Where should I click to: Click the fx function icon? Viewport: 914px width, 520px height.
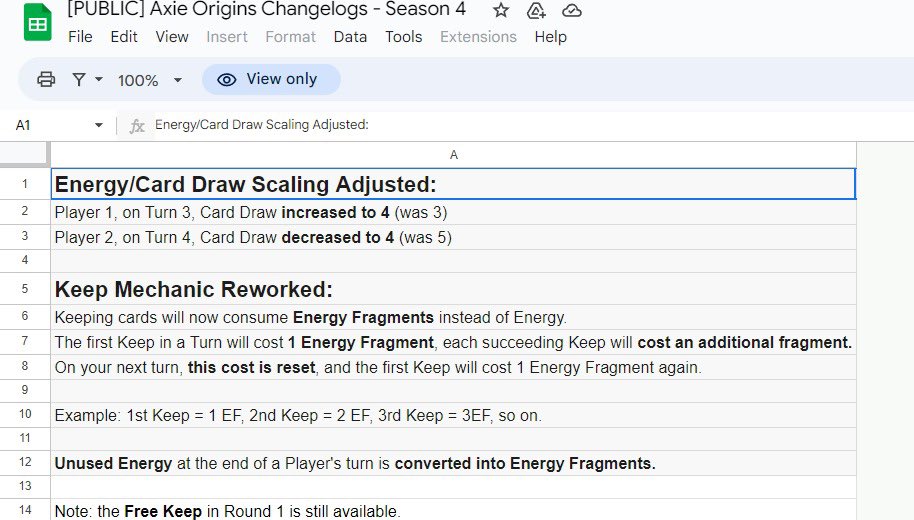click(136, 126)
